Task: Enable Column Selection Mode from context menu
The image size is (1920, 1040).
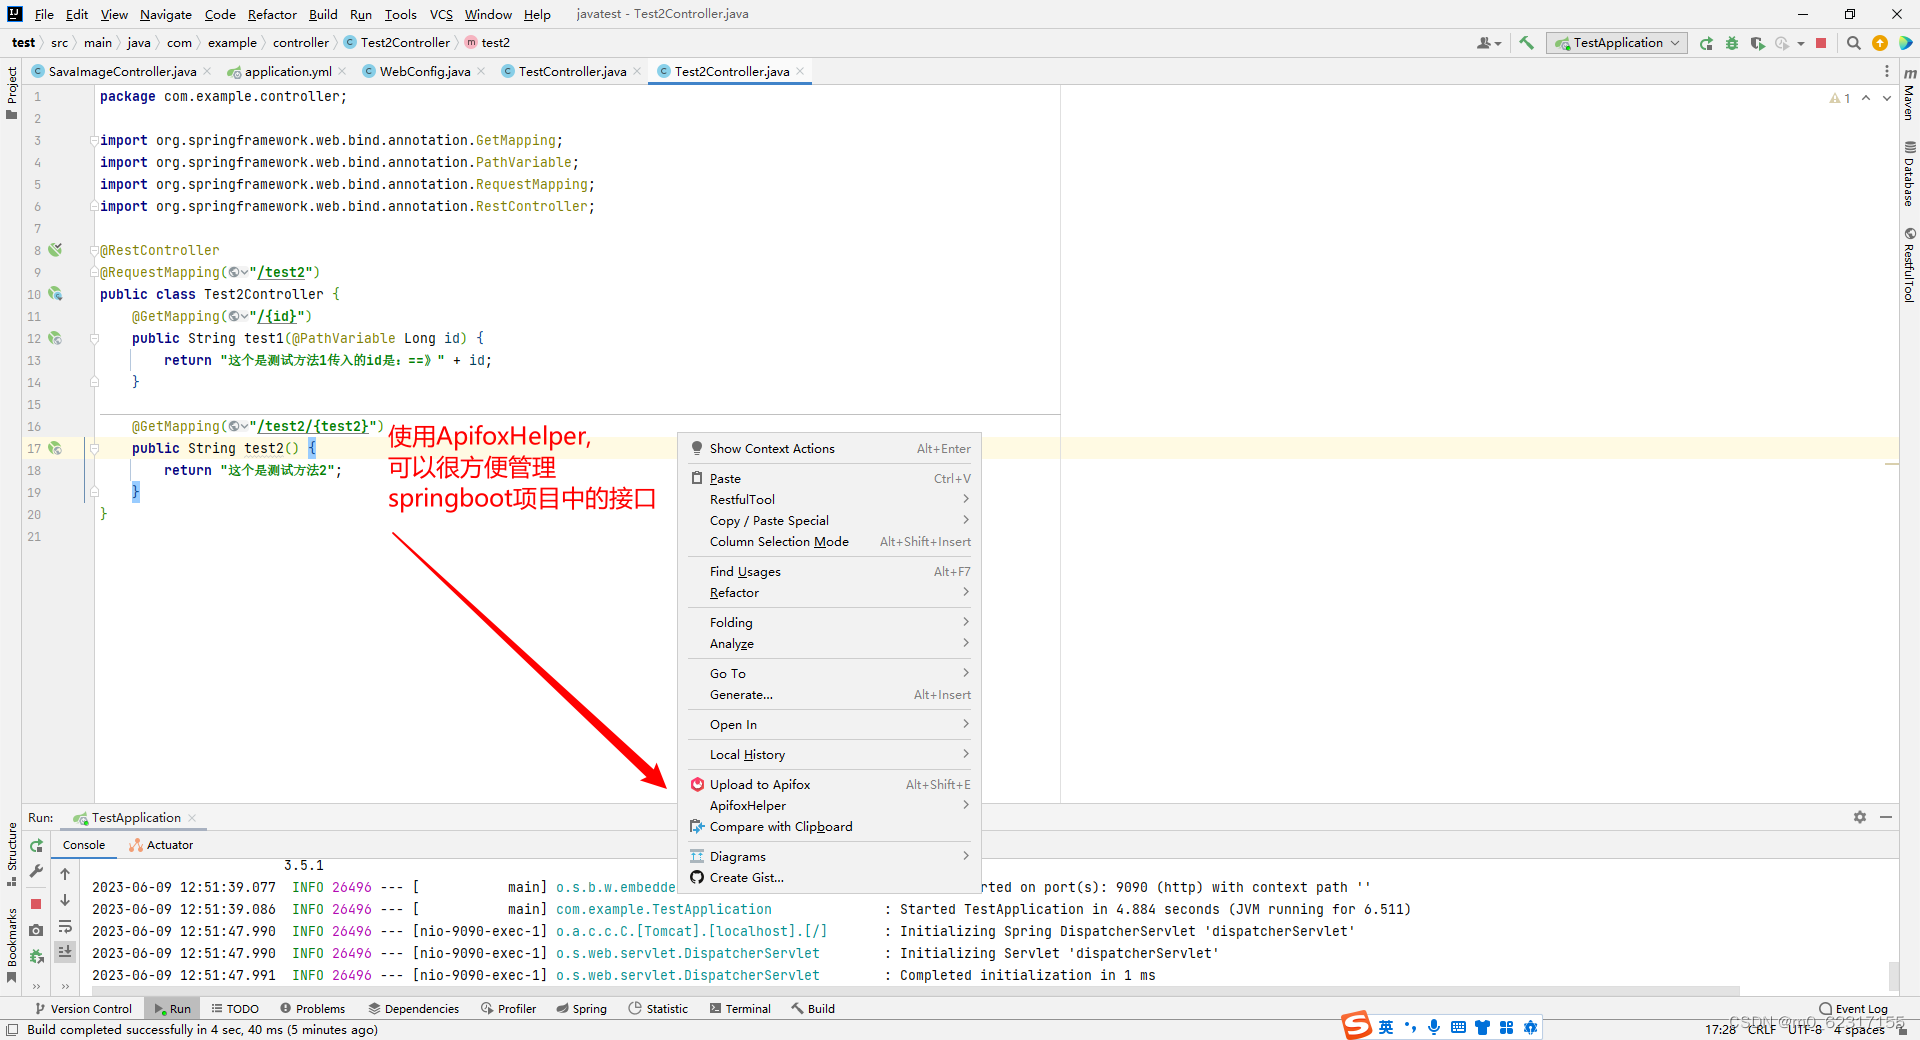Action: click(x=779, y=541)
